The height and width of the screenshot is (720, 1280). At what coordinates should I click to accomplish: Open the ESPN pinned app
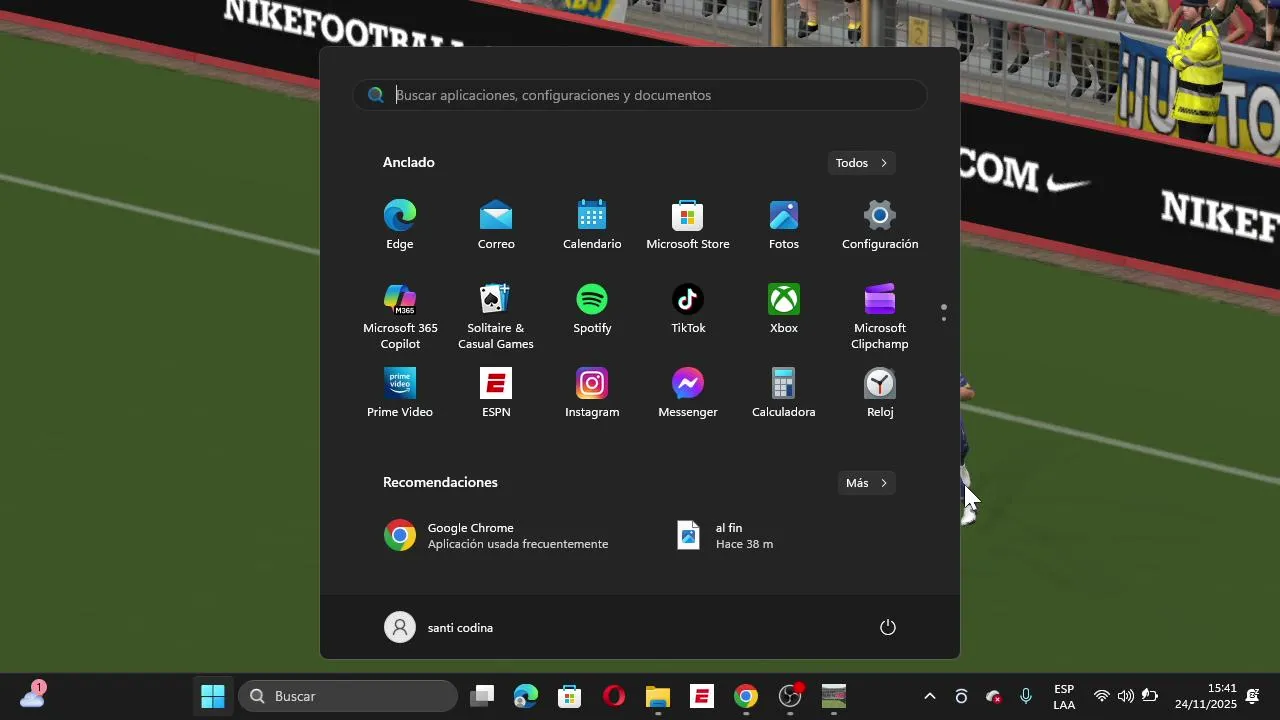496,393
